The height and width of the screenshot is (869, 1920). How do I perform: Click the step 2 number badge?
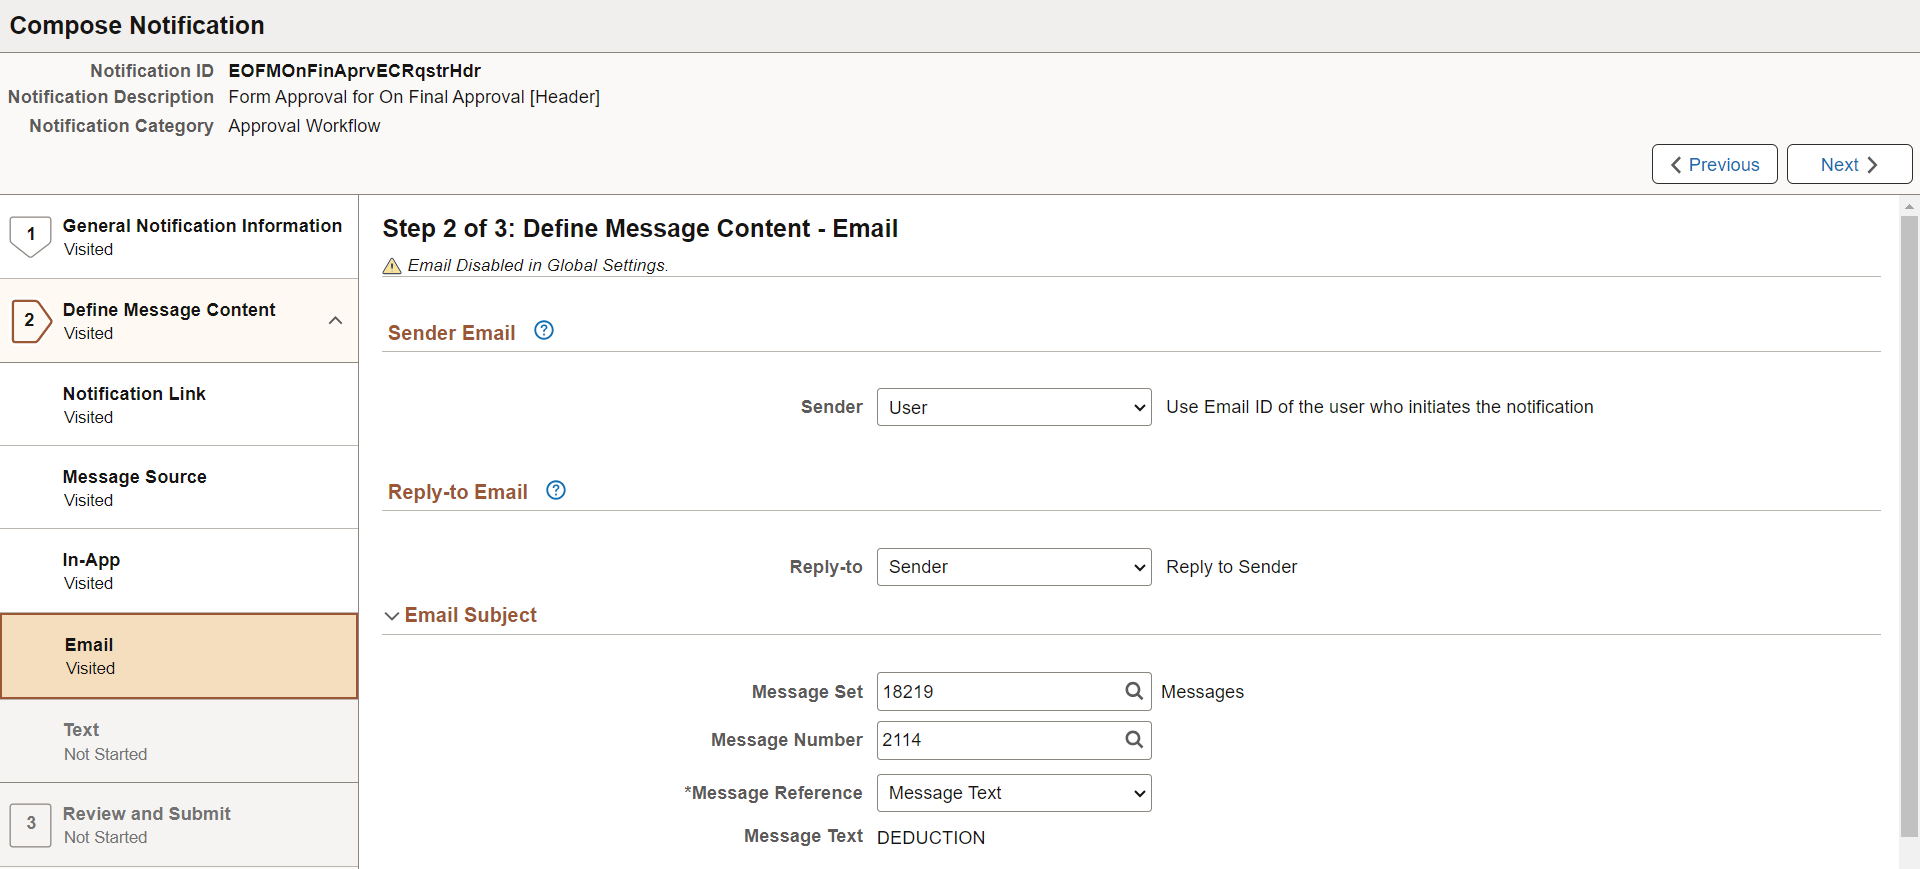click(31, 321)
